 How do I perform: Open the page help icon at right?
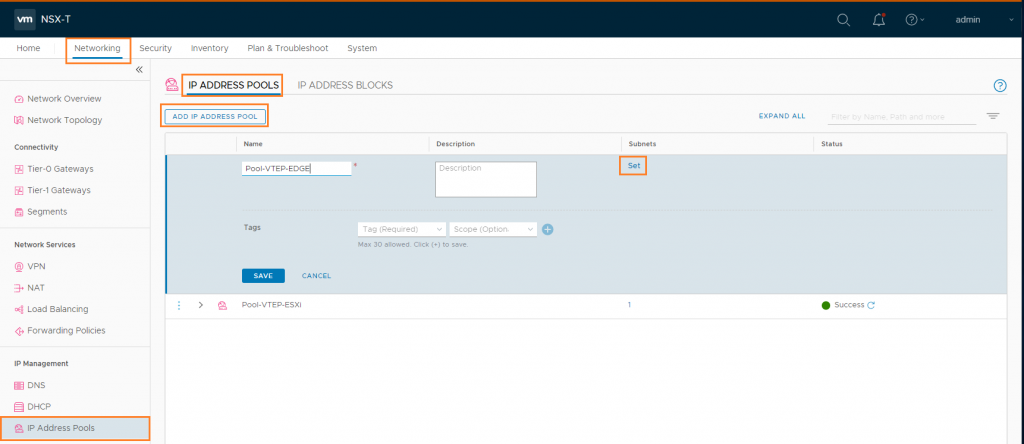point(999,86)
